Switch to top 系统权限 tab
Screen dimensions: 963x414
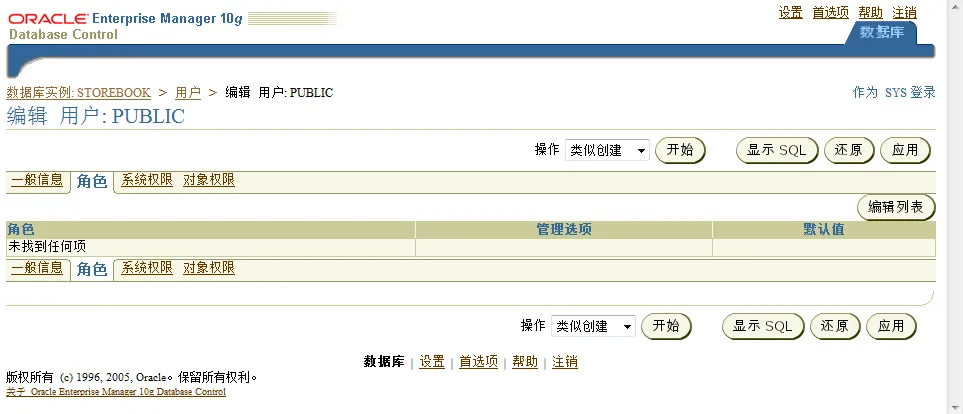pyautogui.click(x=147, y=180)
